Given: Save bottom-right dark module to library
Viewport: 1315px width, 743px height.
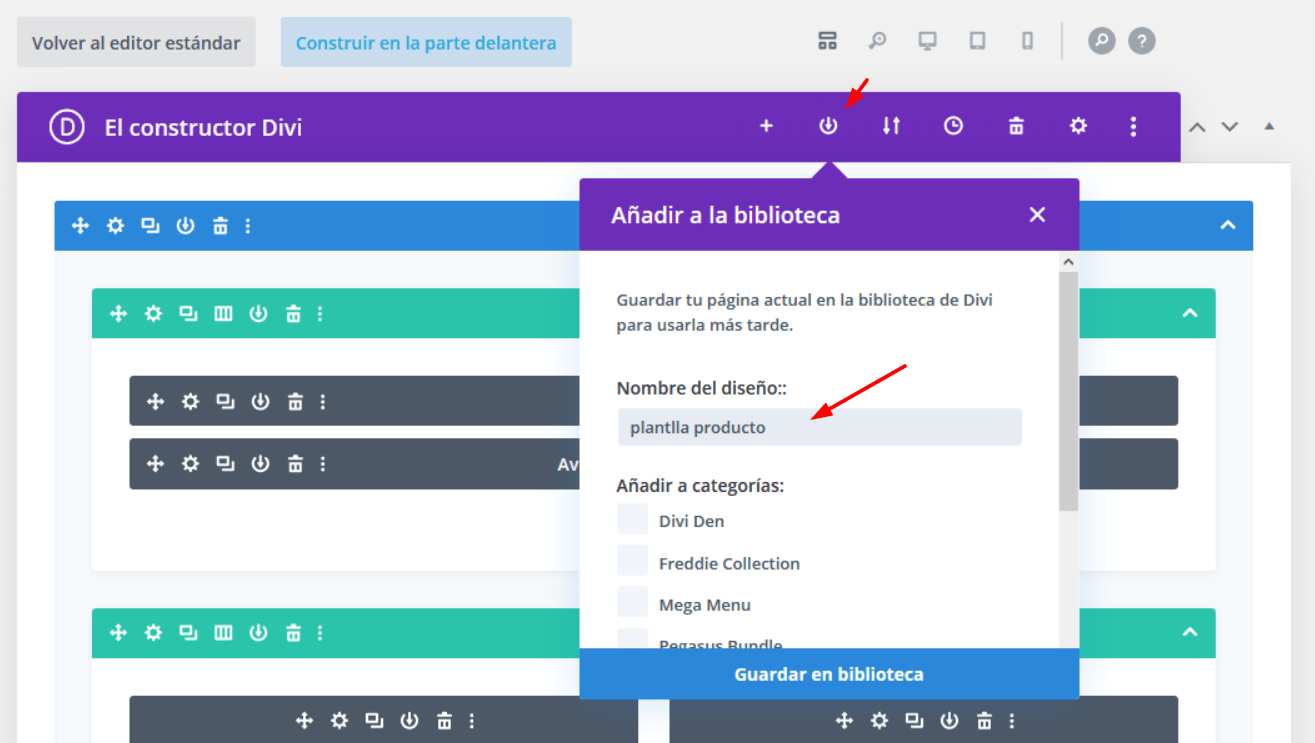Looking at the screenshot, I should click(949, 721).
